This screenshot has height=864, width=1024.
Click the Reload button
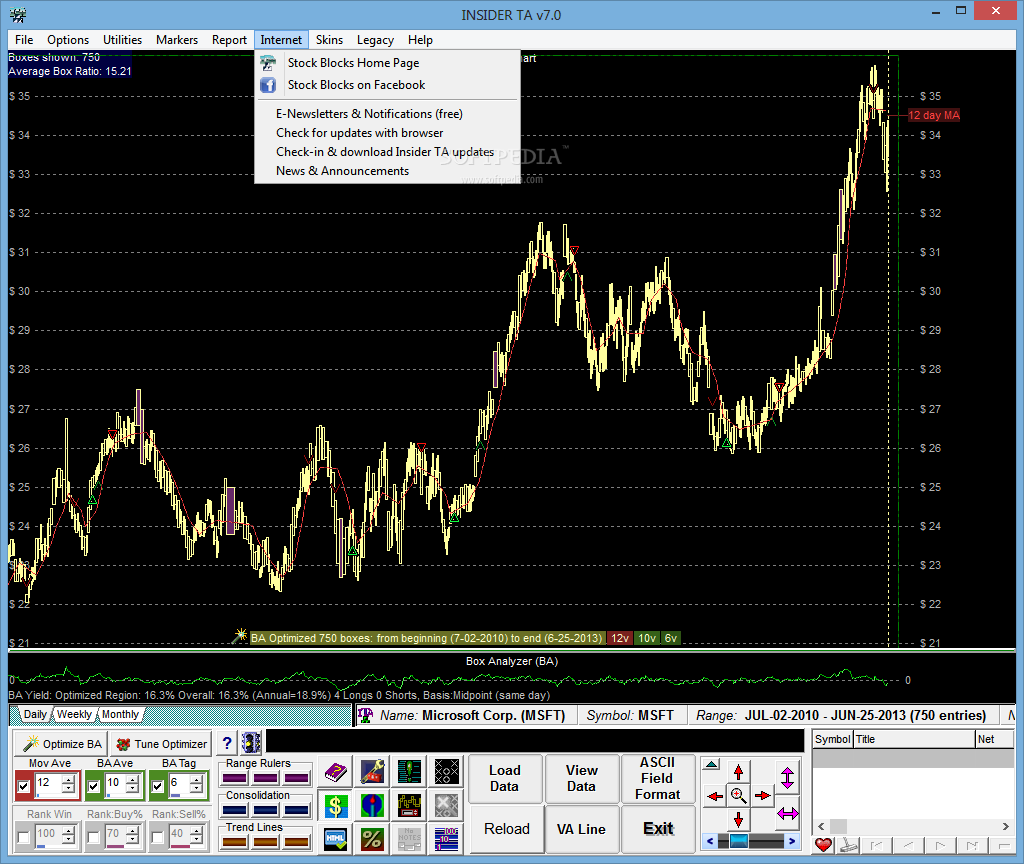(507, 829)
